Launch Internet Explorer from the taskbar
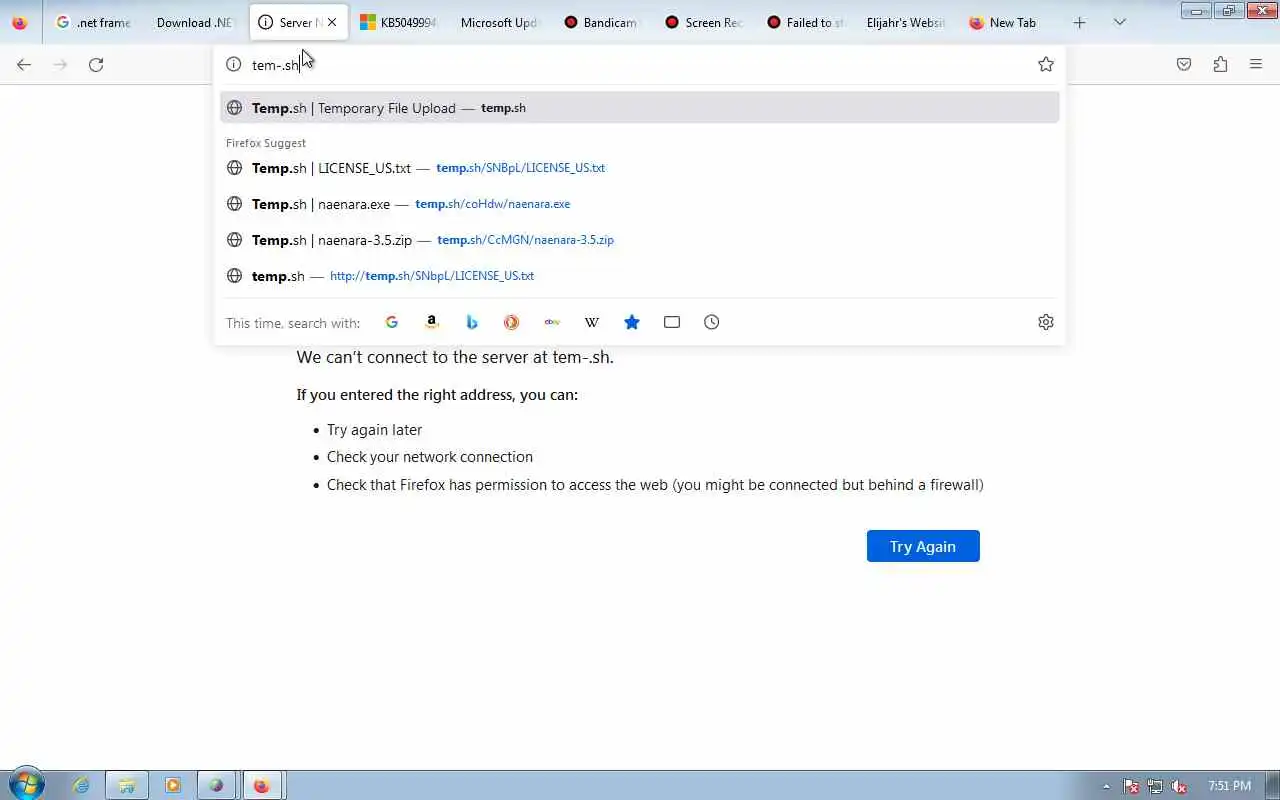Viewport: 1280px width, 800px height. click(82, 786)
